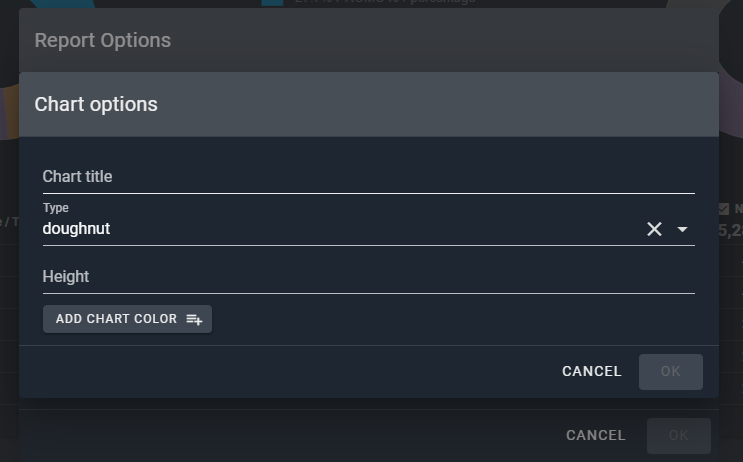Click into the Height input field

coord(368,277)
